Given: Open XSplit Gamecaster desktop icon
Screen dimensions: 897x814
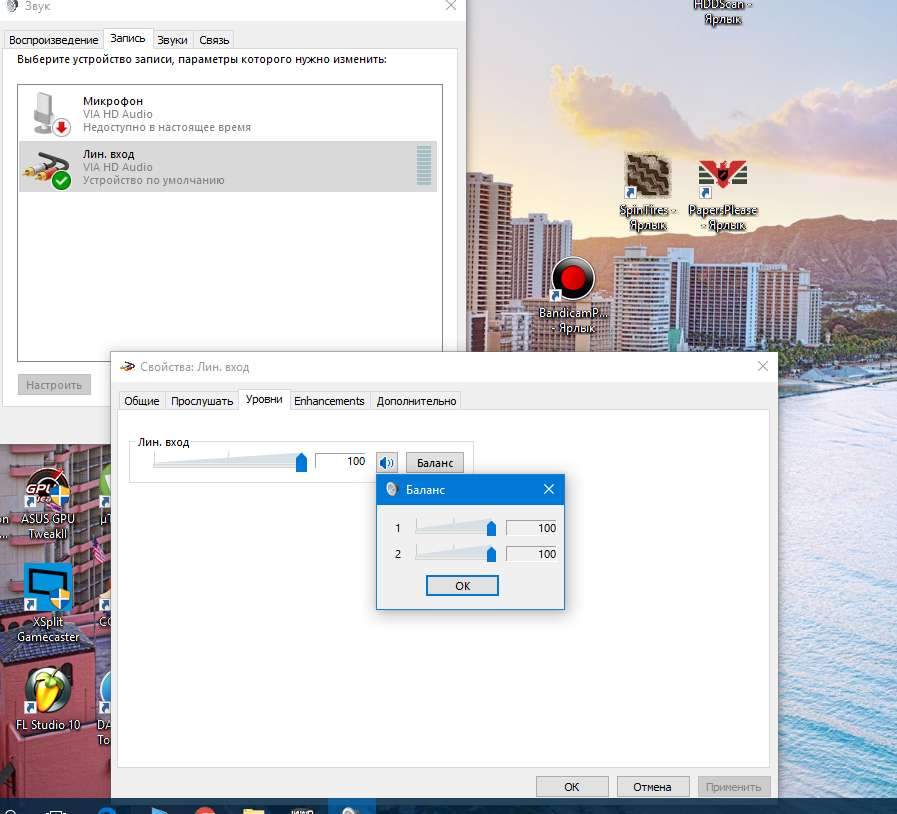Looking at the screenshot, I should tap(48, 588).
